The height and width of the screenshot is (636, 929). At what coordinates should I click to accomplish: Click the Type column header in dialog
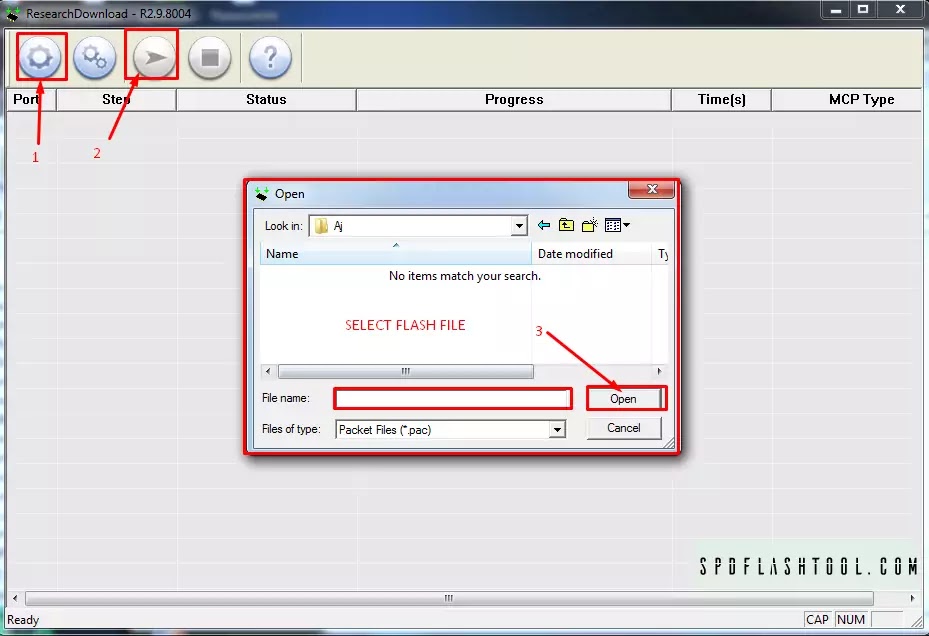(x=662, y=254)
